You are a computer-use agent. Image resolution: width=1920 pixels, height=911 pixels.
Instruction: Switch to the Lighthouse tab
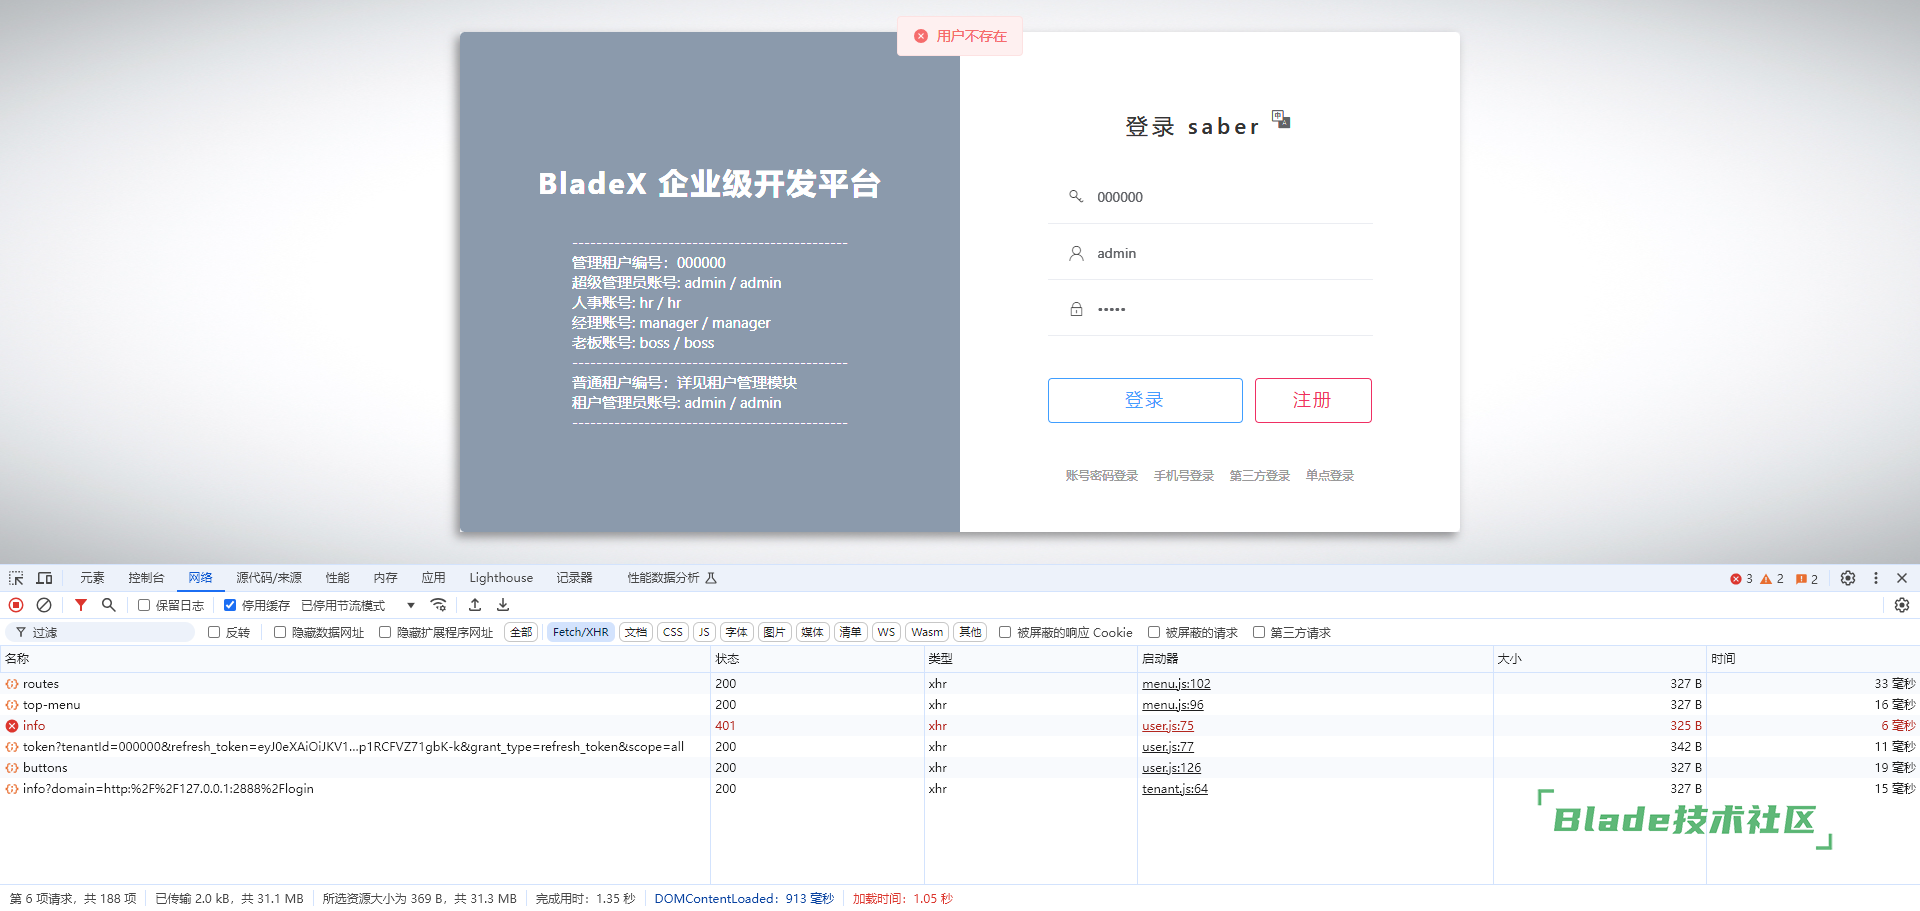coord(501,578)
